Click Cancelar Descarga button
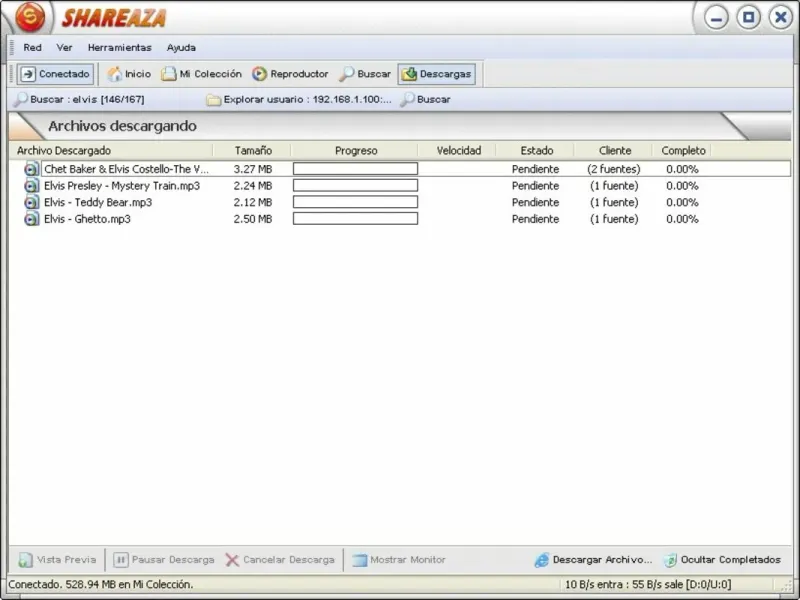800x600 pixels. pos(280,560)
